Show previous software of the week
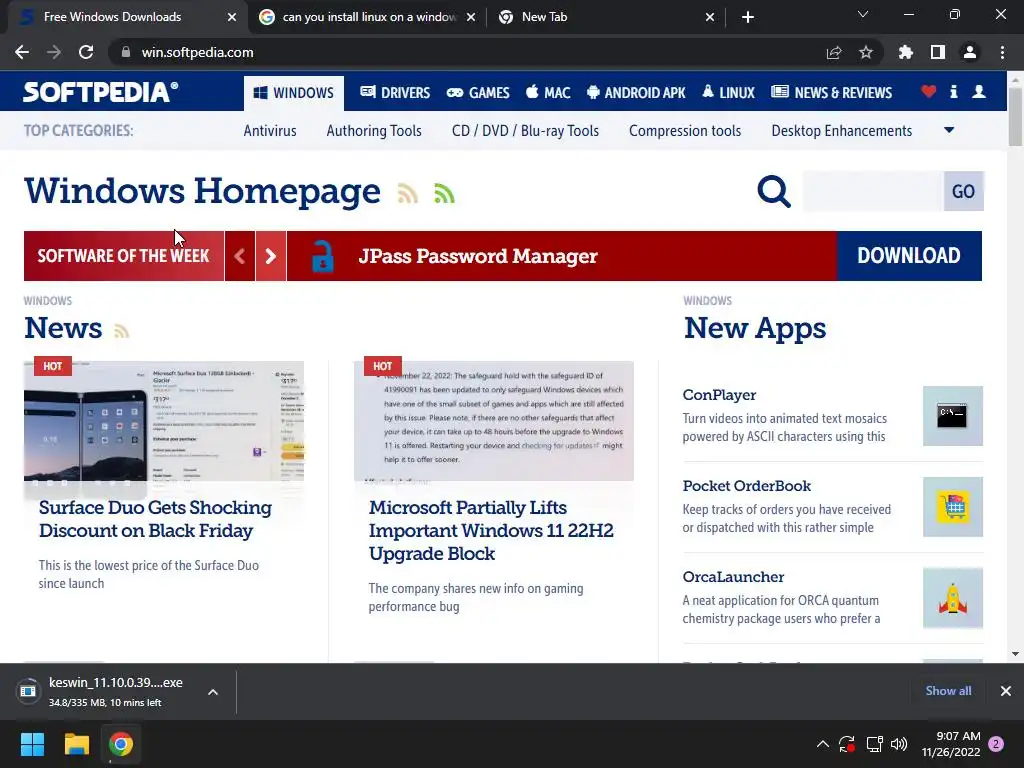This screenshot has height=768, width=1024. pos(240,256)
